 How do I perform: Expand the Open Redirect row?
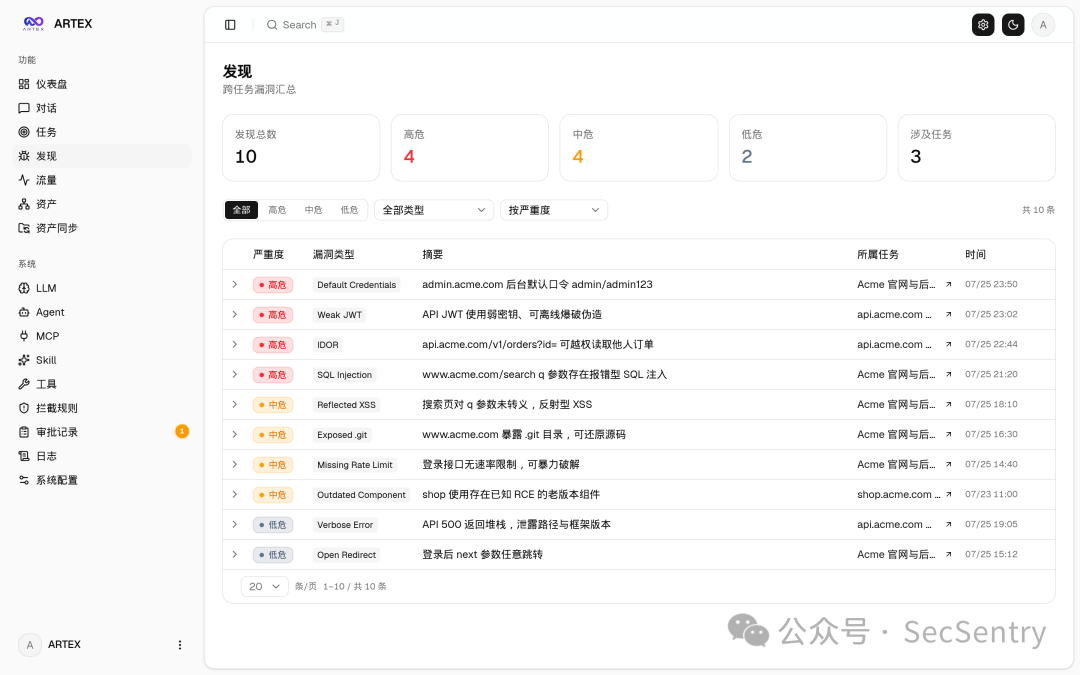tap(235, 554)
